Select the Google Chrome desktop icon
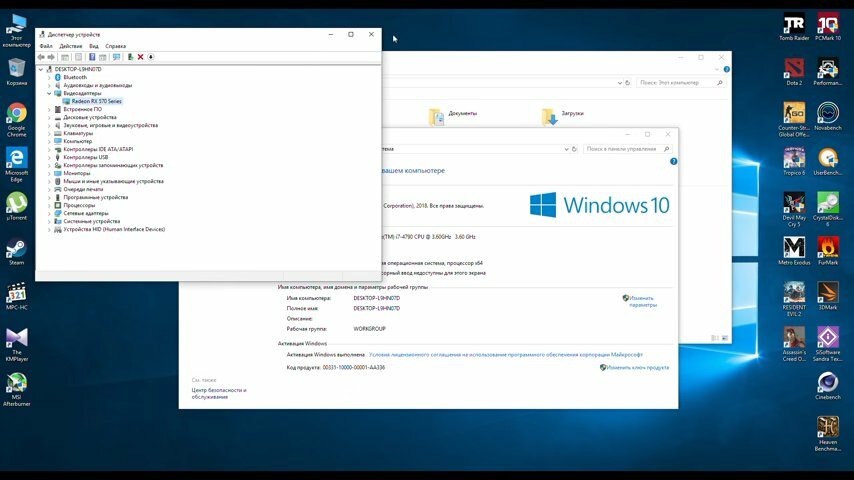854x480 pixels. pyautogui.click(x=16, y=120)
